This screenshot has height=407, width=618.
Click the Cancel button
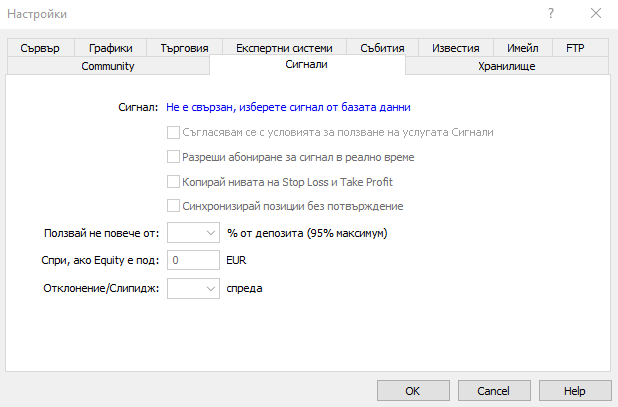click(x=494, y=391)
